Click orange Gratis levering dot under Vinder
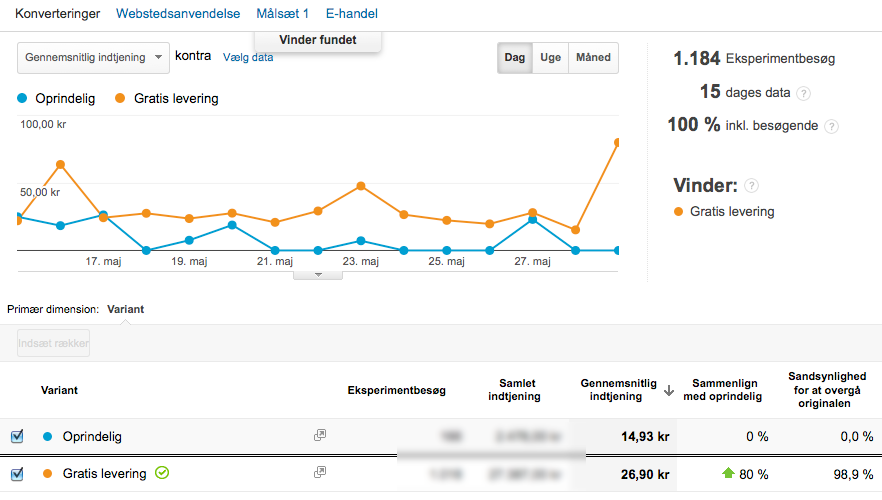 pos(678,211)
